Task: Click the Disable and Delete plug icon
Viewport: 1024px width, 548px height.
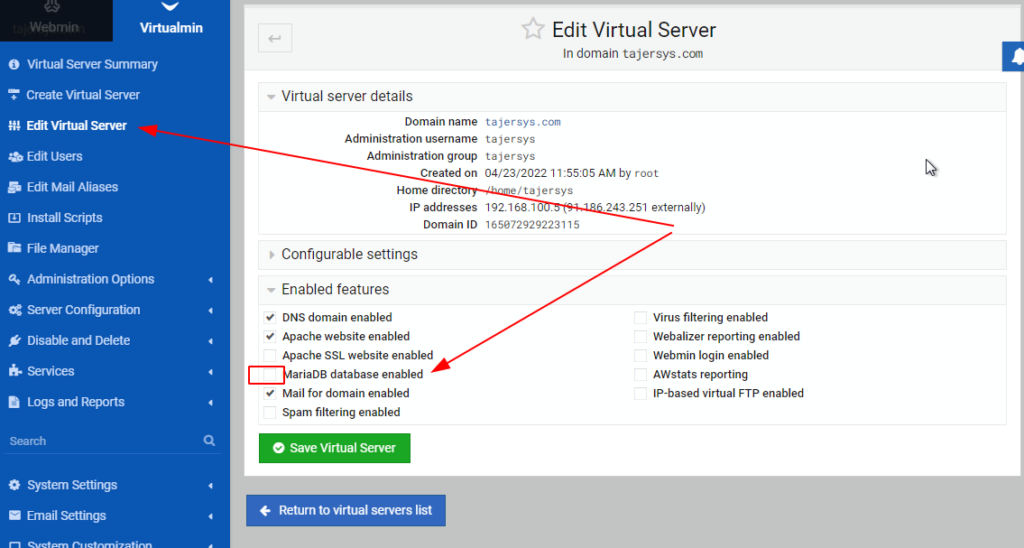Action: click(14, 341)
